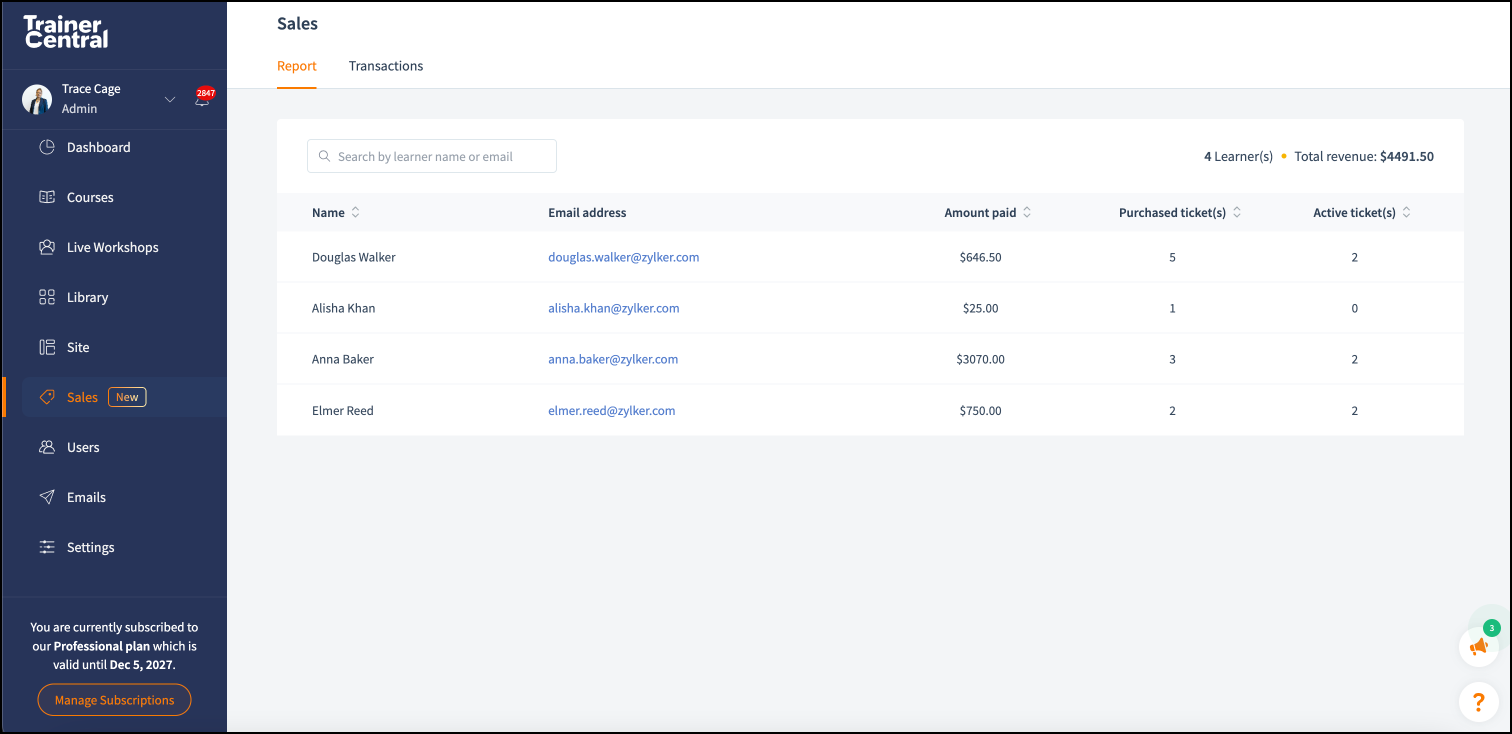Switch to the Transactions tab
Screen dimensions: 1512x734
point(386,66)
